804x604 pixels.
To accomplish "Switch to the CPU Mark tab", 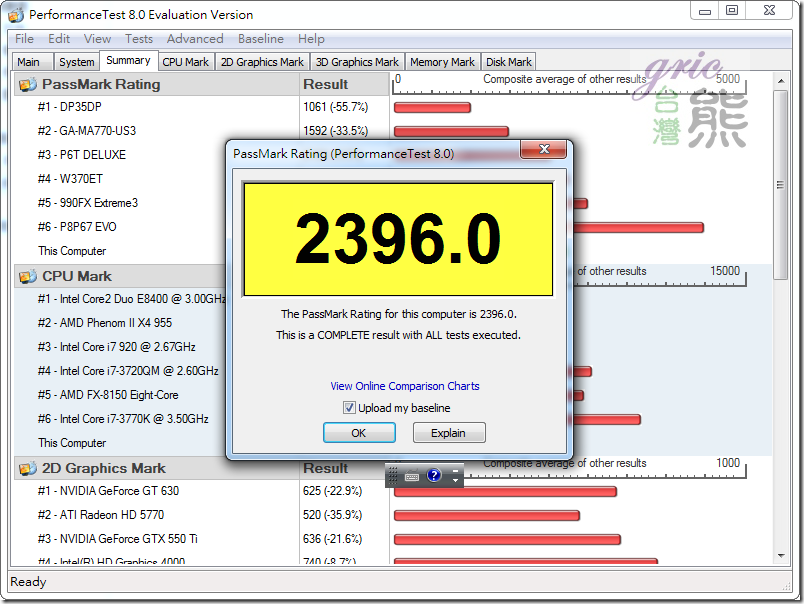I will [186, 62].
